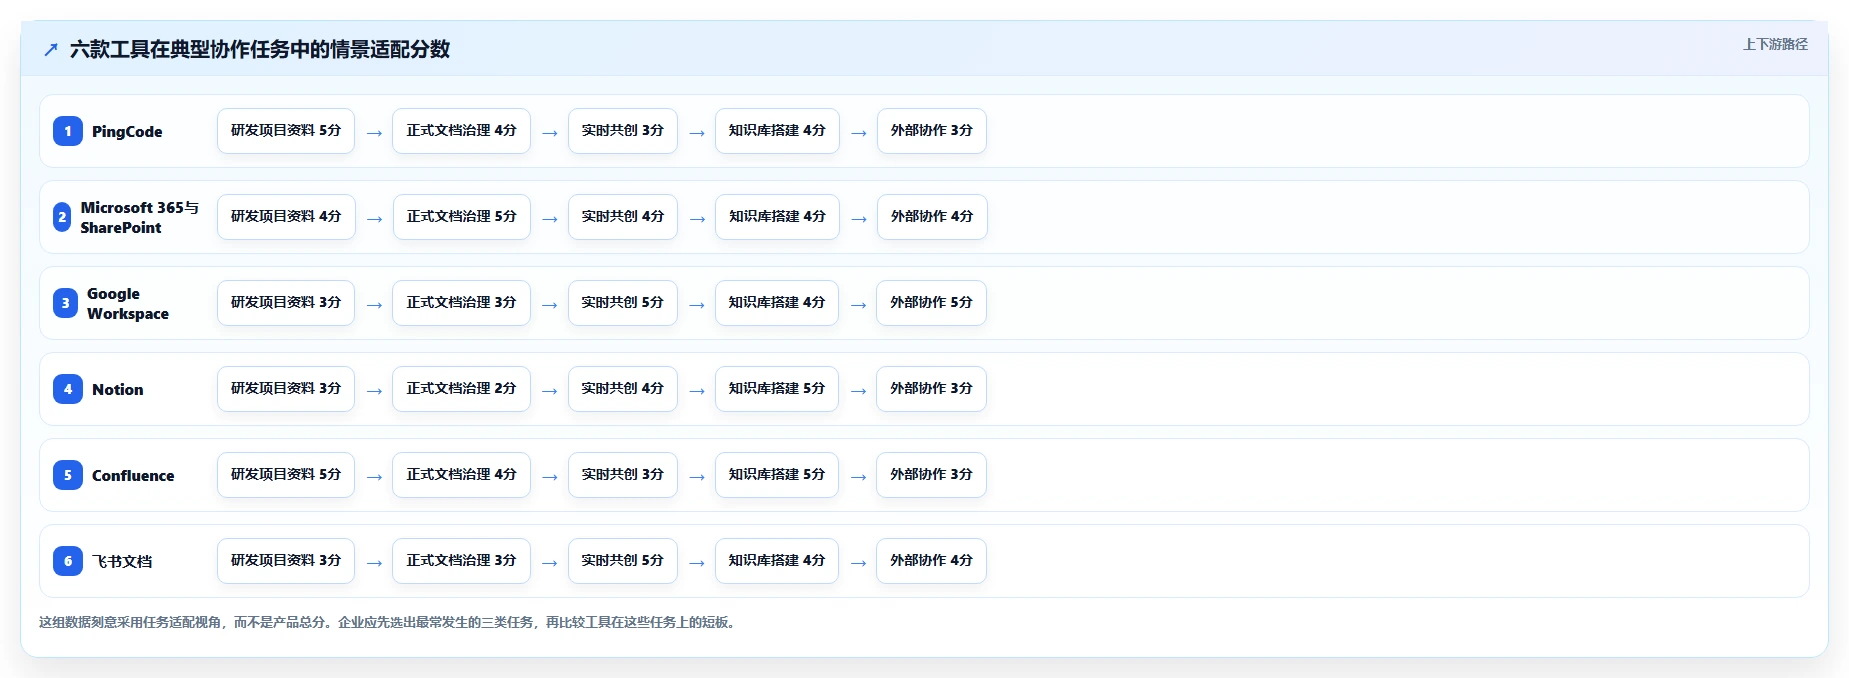Screen dimensions: 1849x678
Task: Select Microsoft 365's 正式文档治理 5分 chip
Action: click(461, 217)
